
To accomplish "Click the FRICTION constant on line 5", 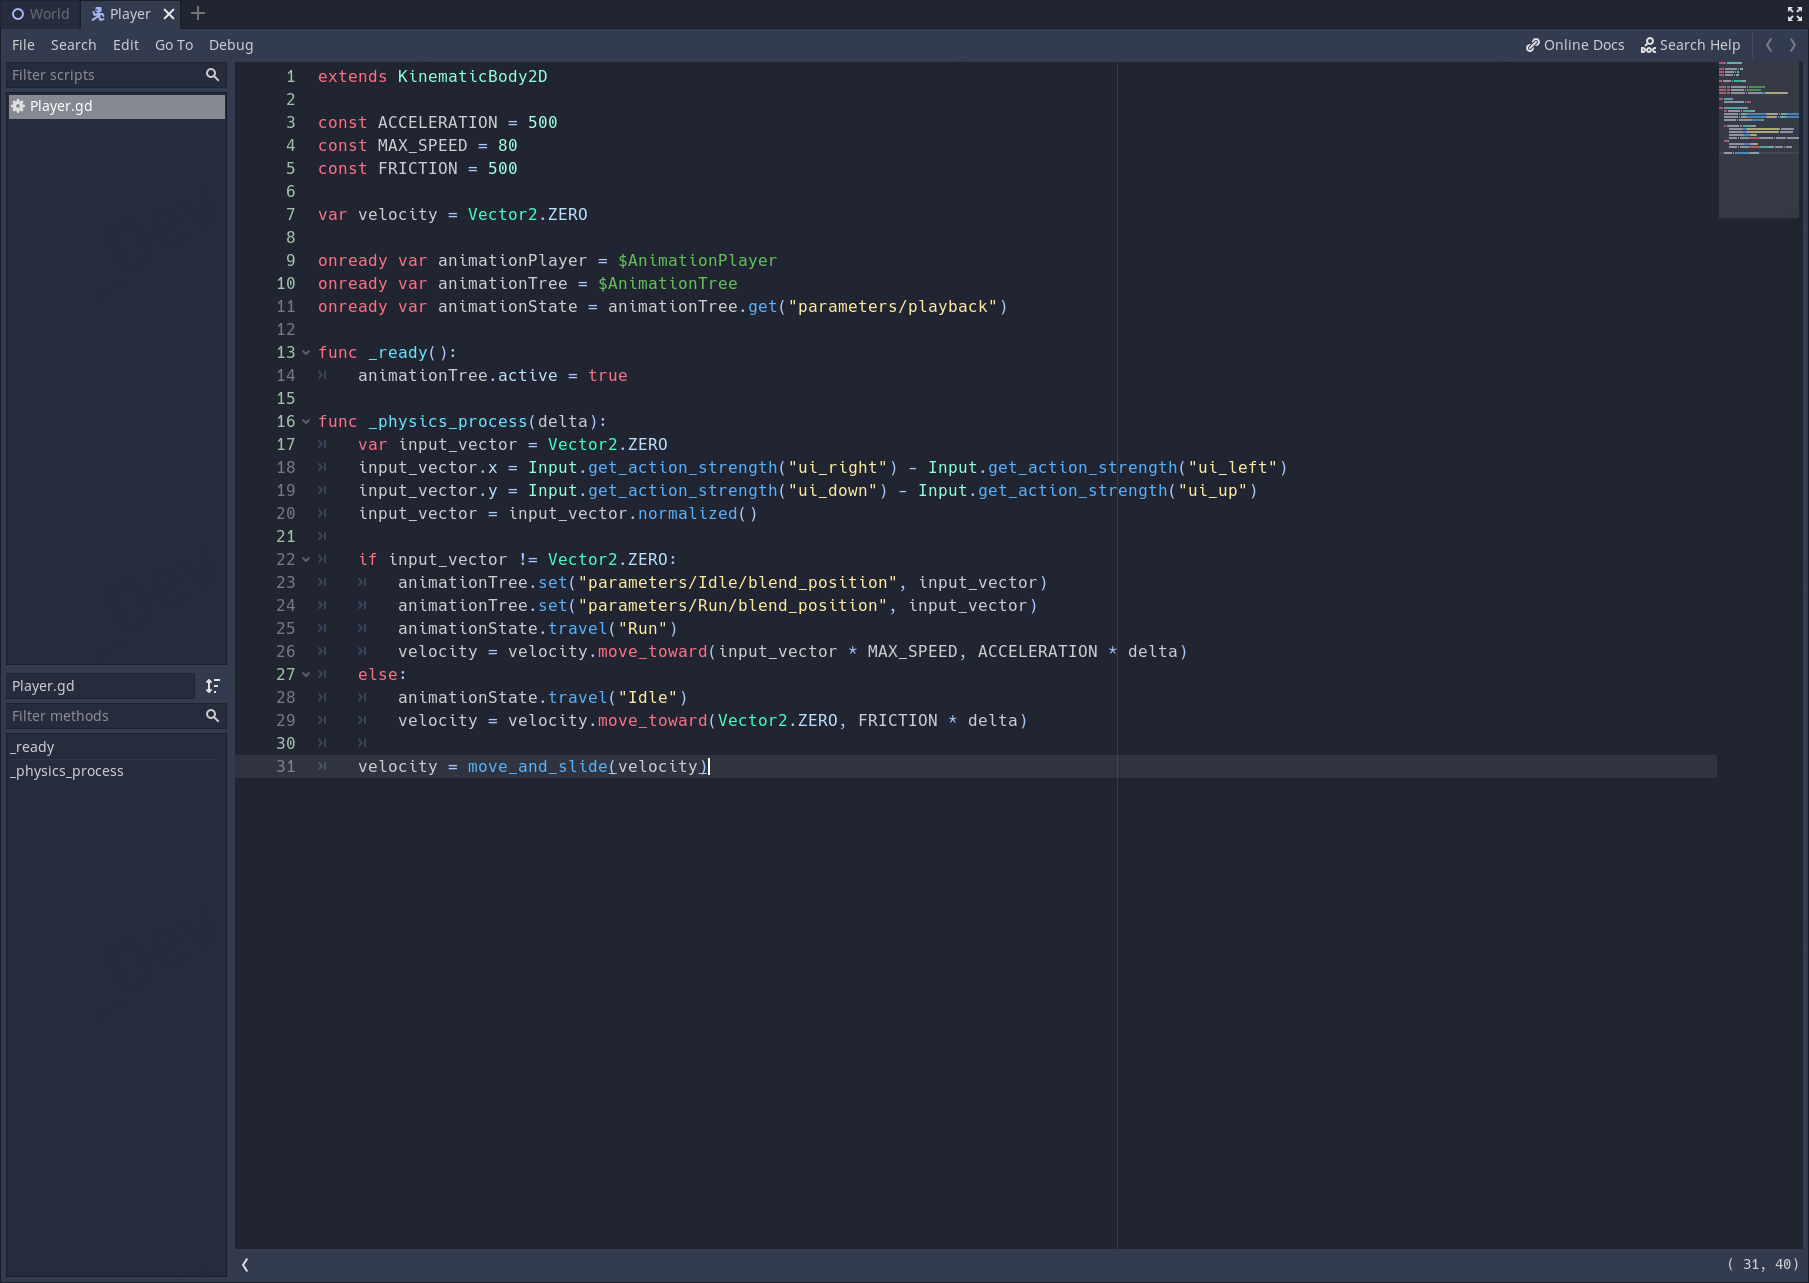I will pyautogui.click(x=418, y=168).
